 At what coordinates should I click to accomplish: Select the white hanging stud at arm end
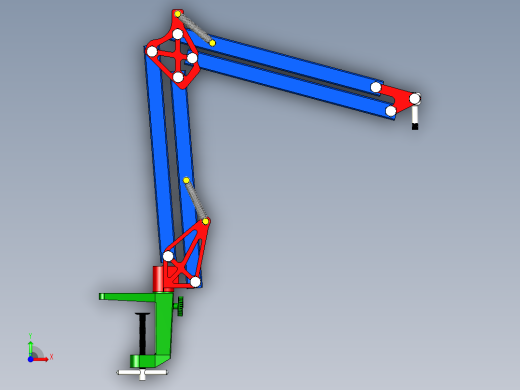click(x=415, y=114)
